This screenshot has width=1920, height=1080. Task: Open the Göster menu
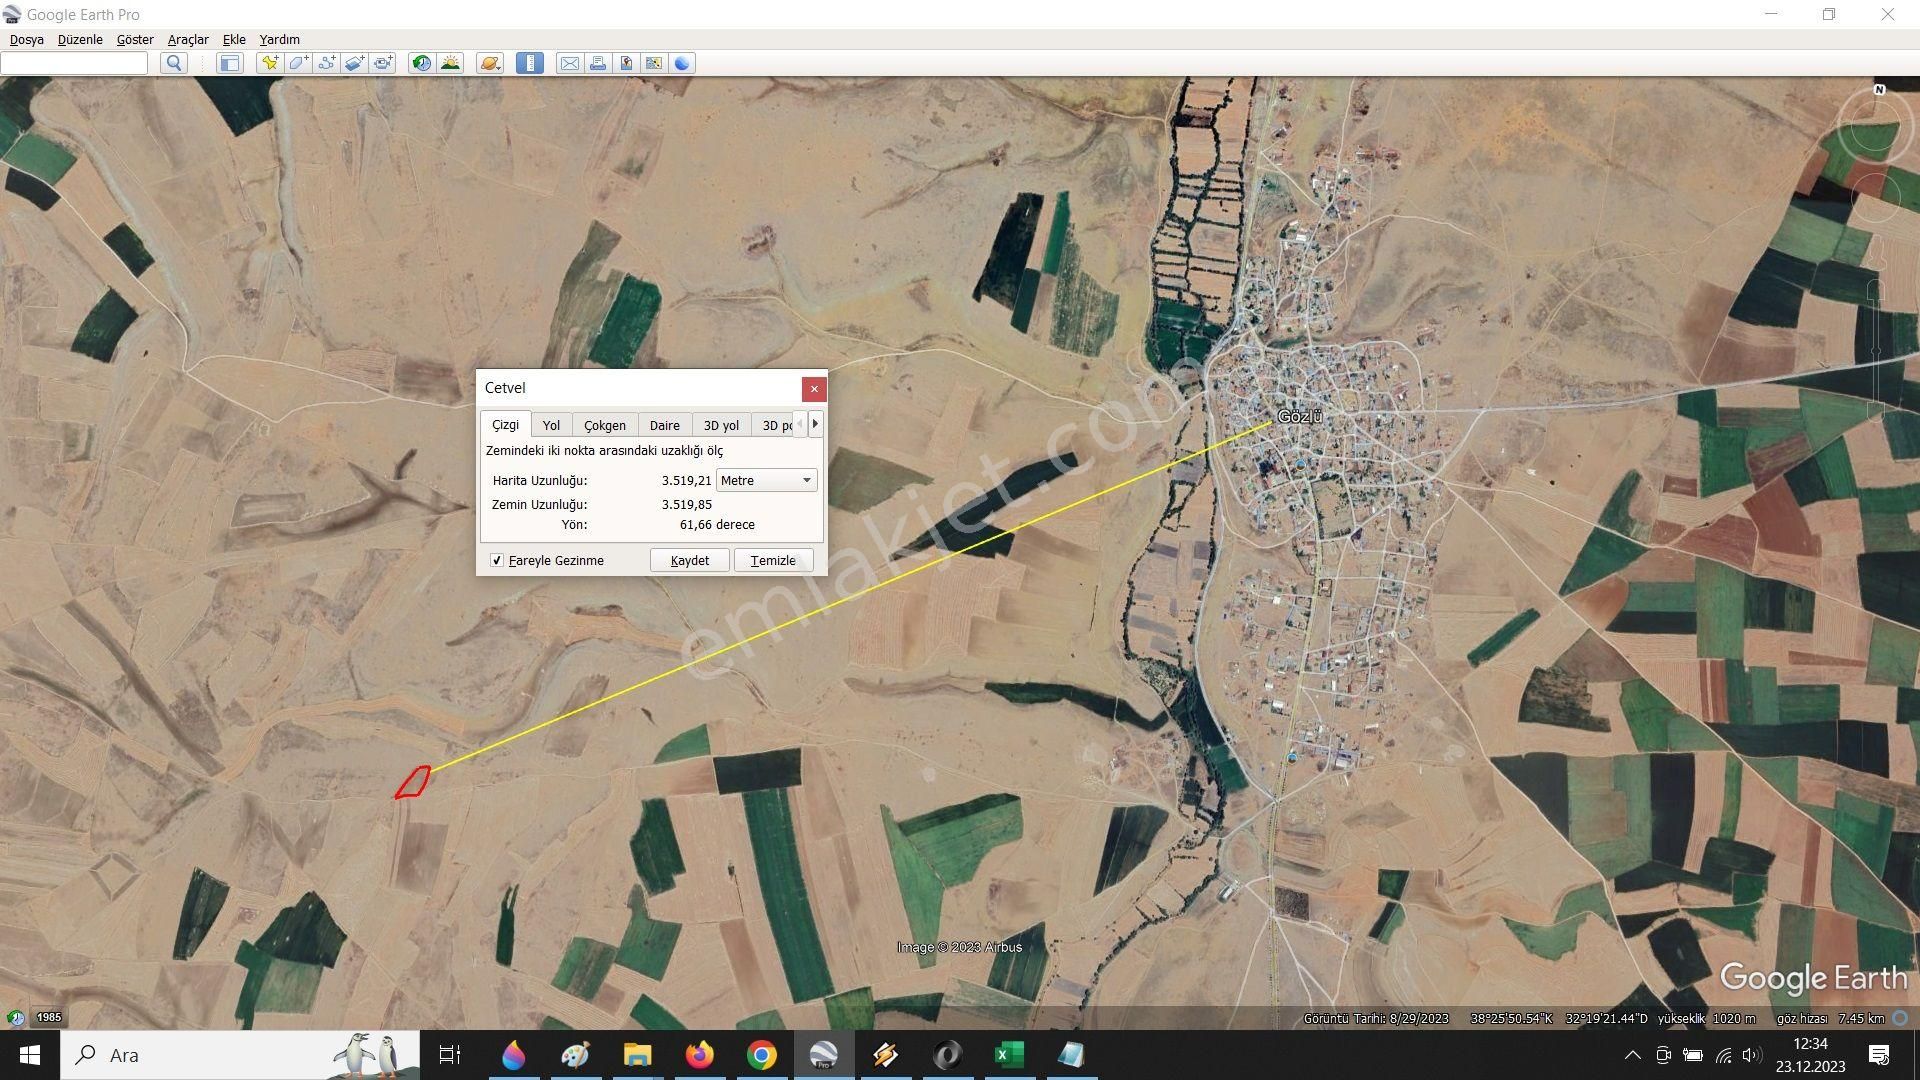click(x=135, y=39)
